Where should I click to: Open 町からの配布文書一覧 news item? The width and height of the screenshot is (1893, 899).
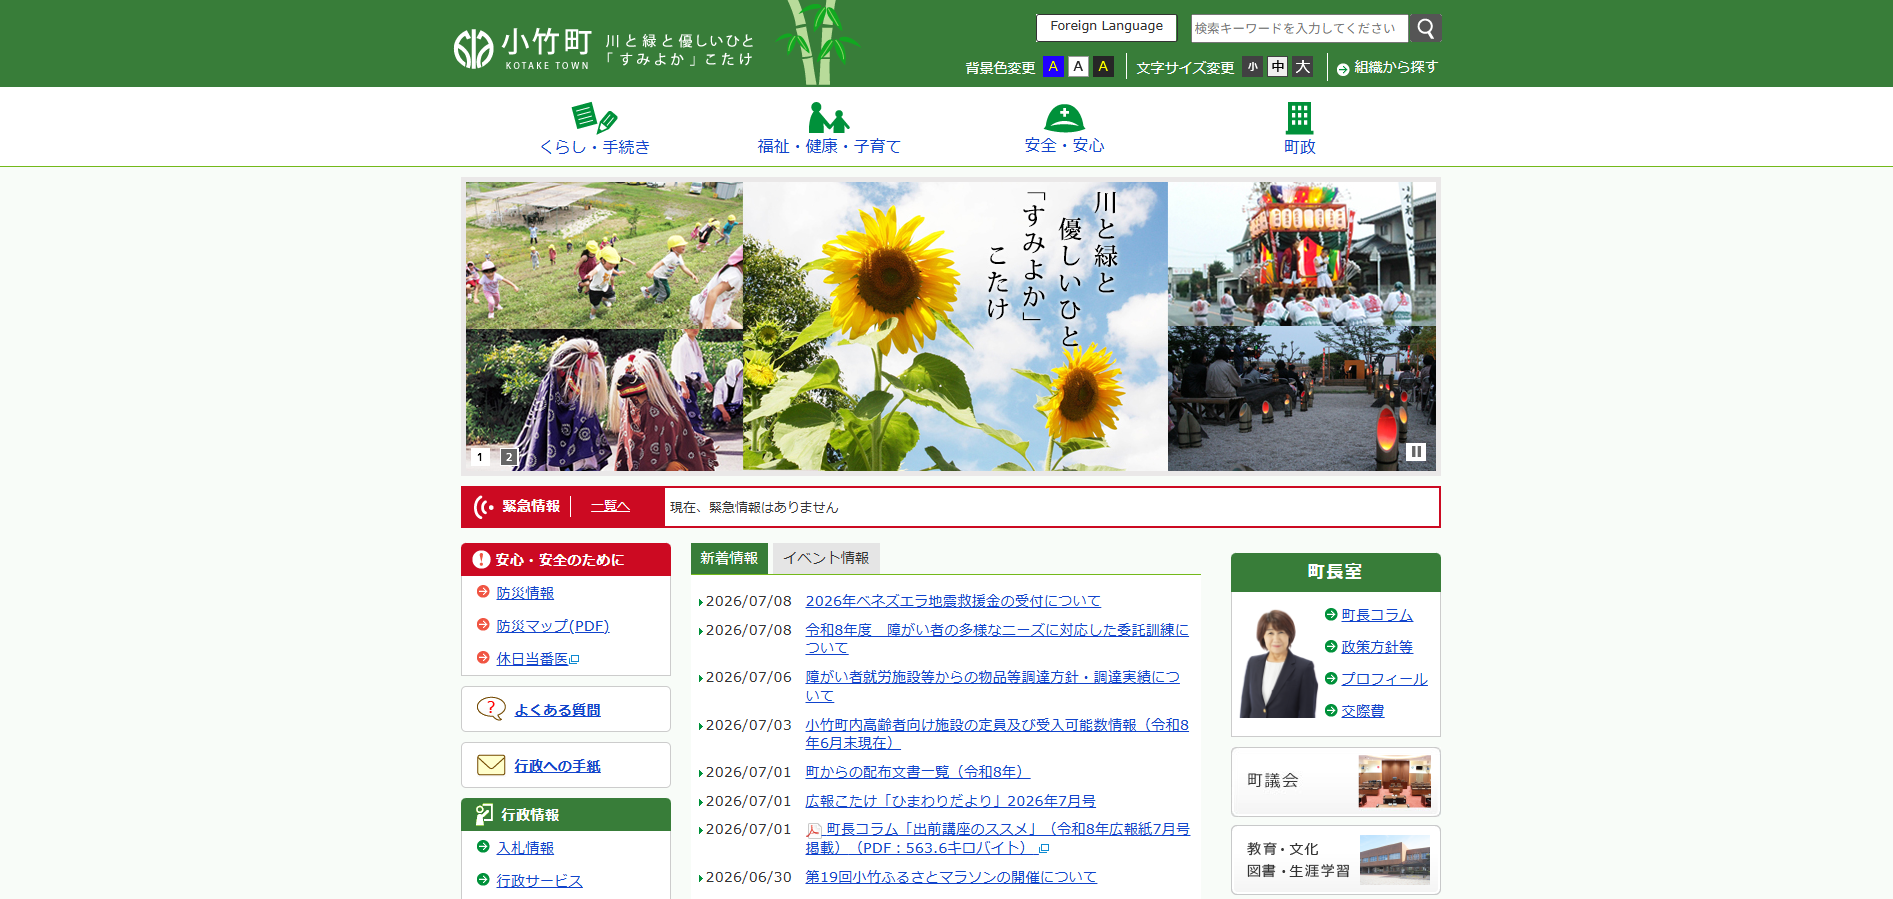(917, 772)
